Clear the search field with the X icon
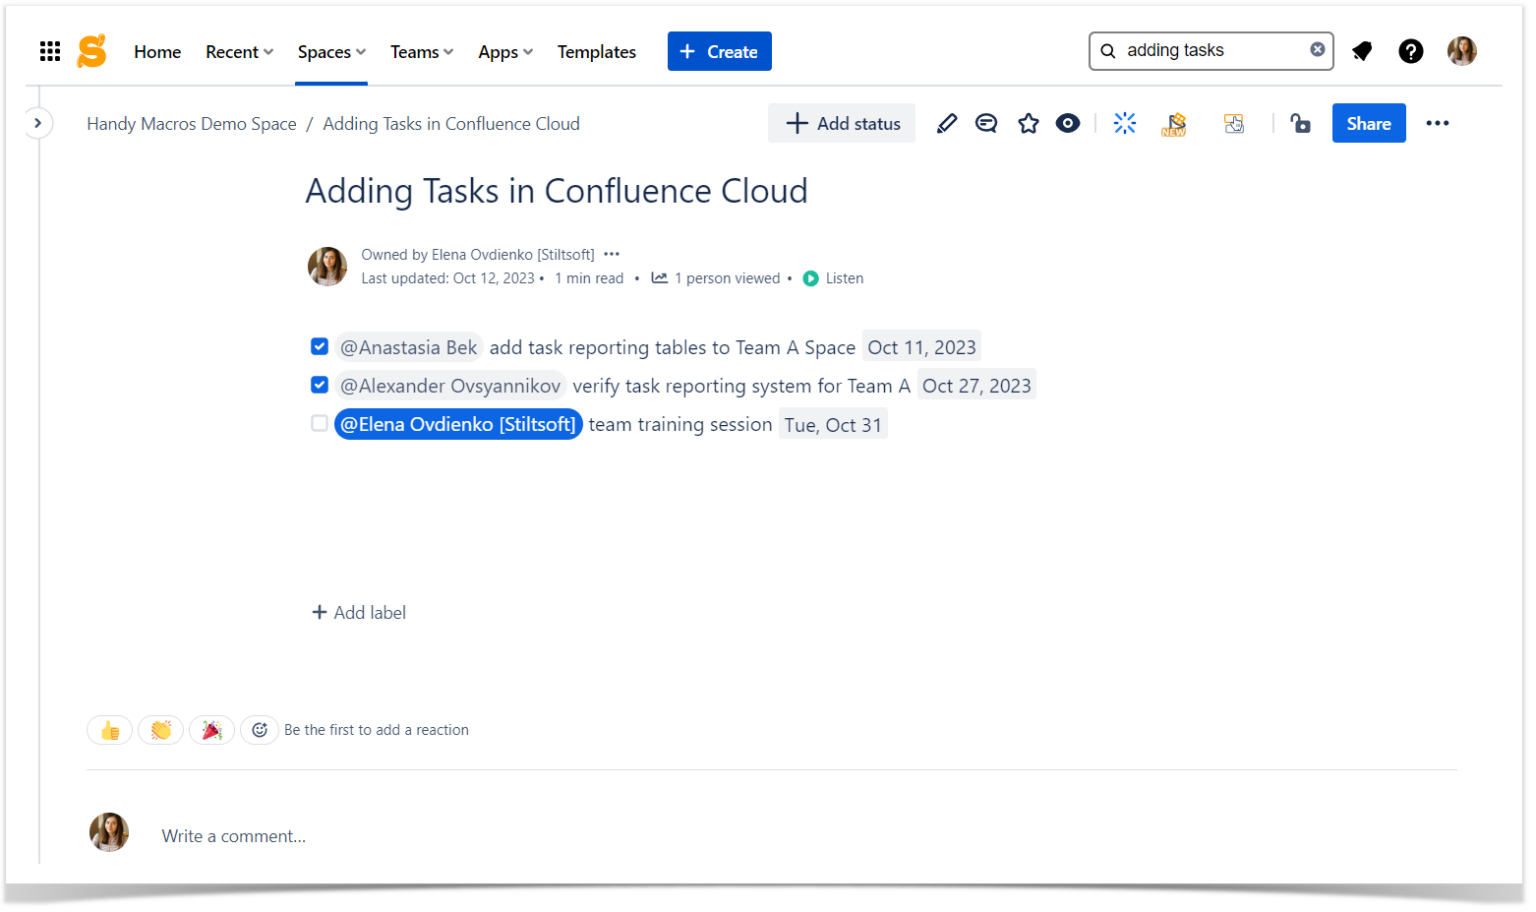Screen dimensions: 1536x912 tap(1317, 50)
